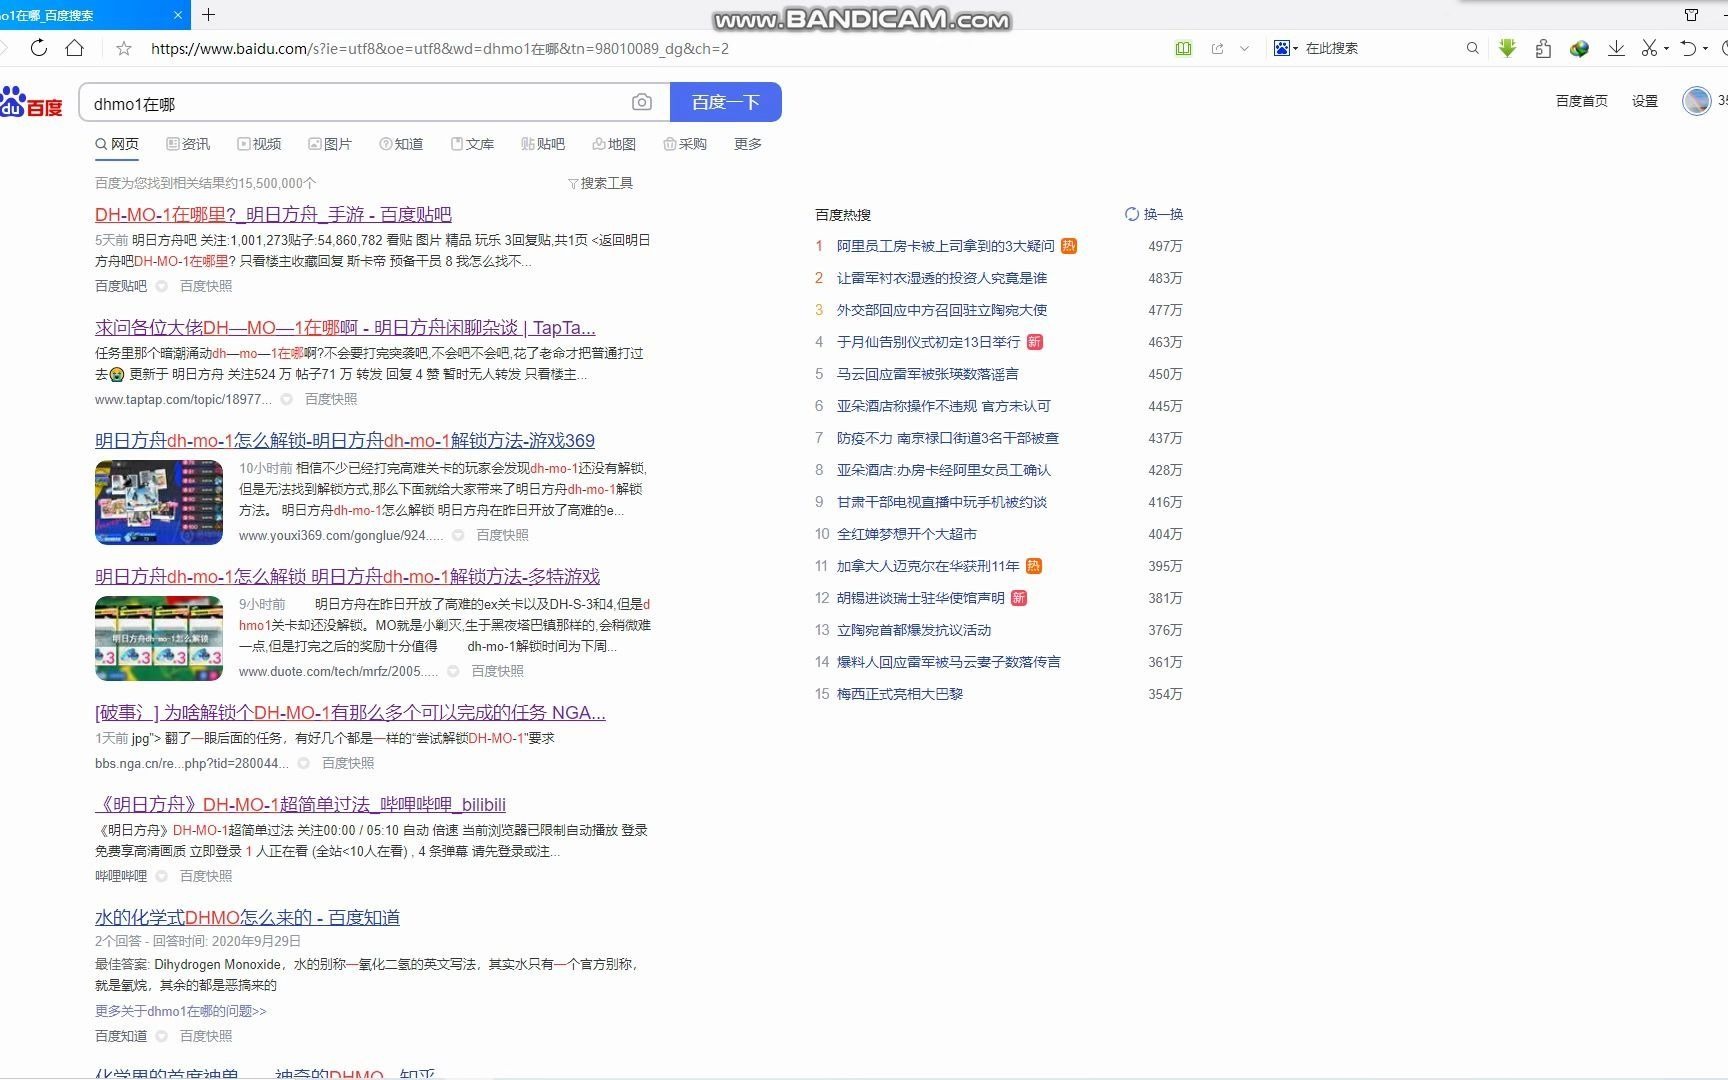Switch to the 视频 tab
The image size is (1728, 1080).
[259, 144]
